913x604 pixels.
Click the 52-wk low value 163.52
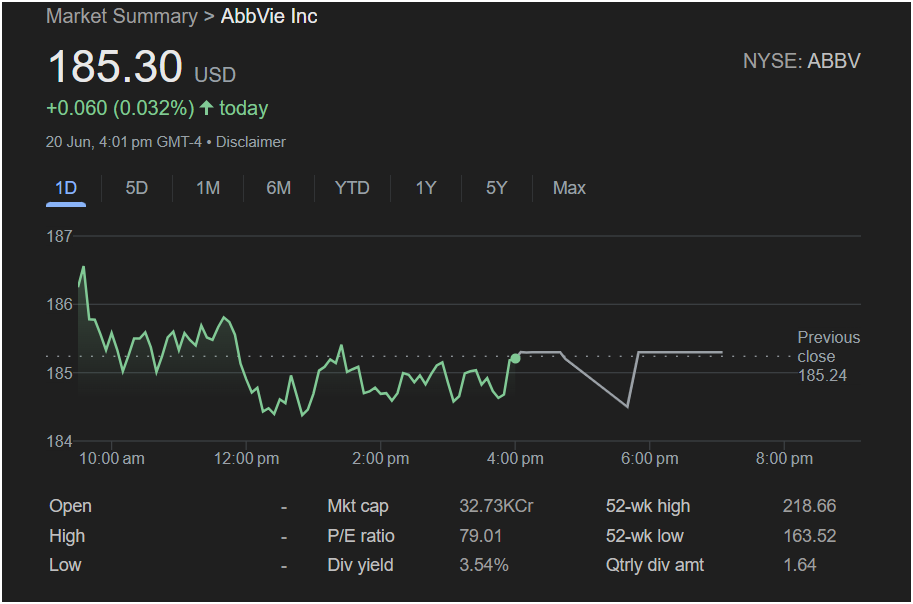tap(809, 536)
